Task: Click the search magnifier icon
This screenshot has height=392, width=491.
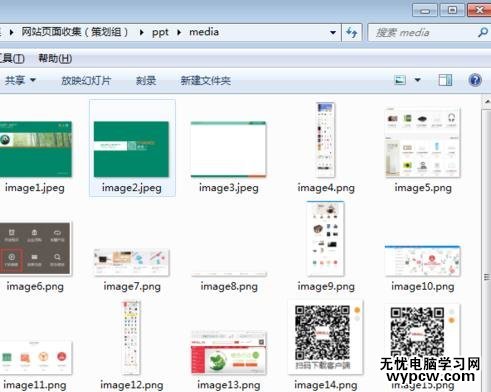Action: click(x=482, y=32)
